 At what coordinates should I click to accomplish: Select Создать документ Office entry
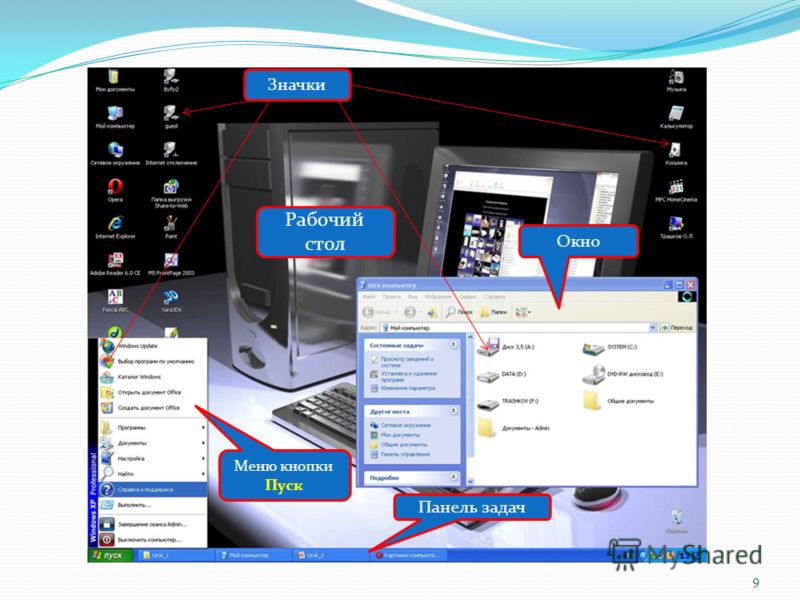click(153, 408)
